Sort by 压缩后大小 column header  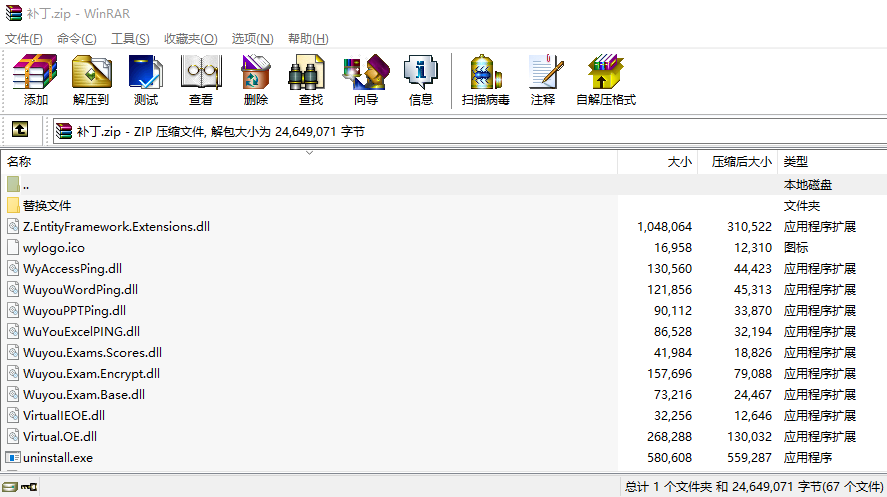pos(738,162)
